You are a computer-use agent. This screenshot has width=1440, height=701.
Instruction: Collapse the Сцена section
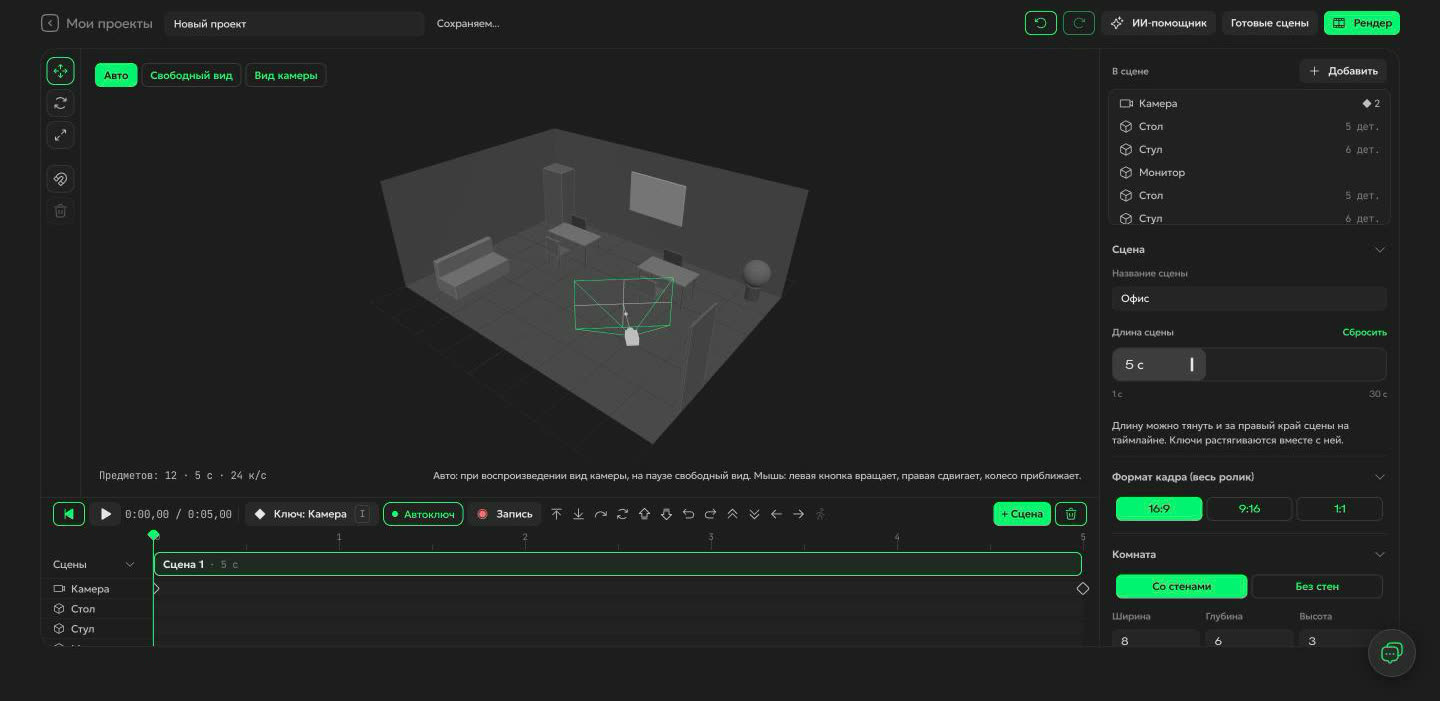[x=1379, y=249]
